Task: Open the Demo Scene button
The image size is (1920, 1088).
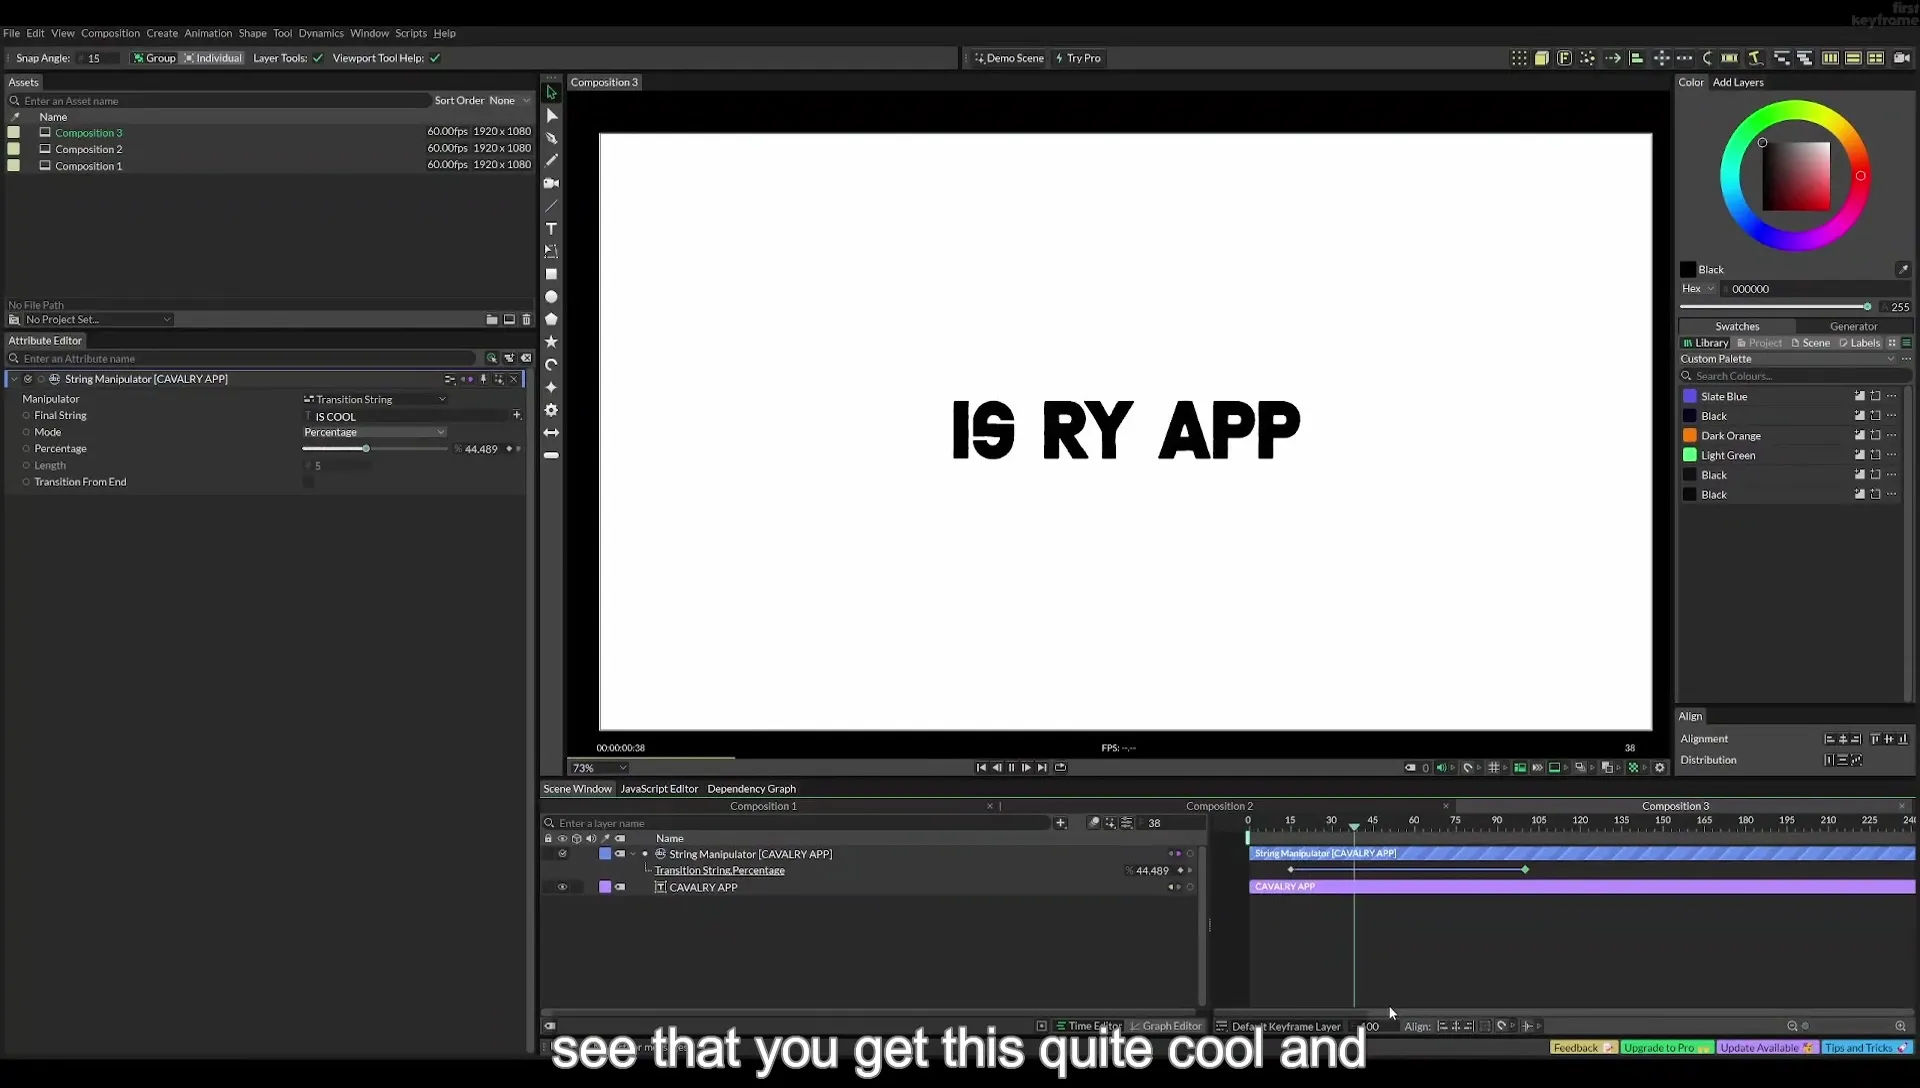Action: click(1009, 58)
